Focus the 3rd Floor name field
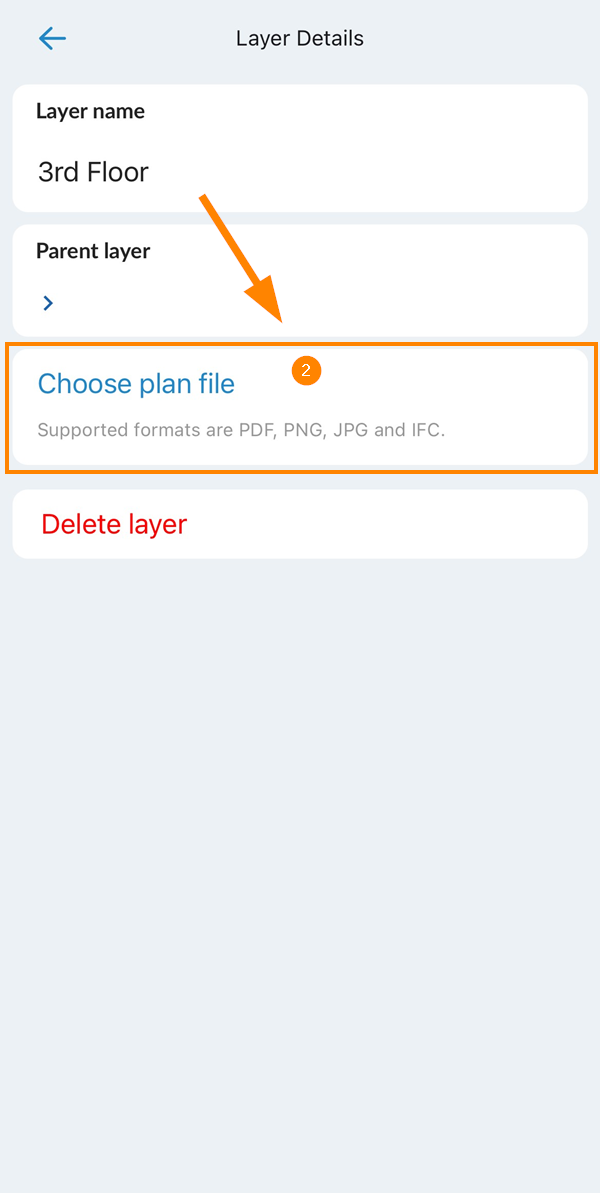Screen dimensions: 600x1193 pyautogui.click(x=300, y=172)
